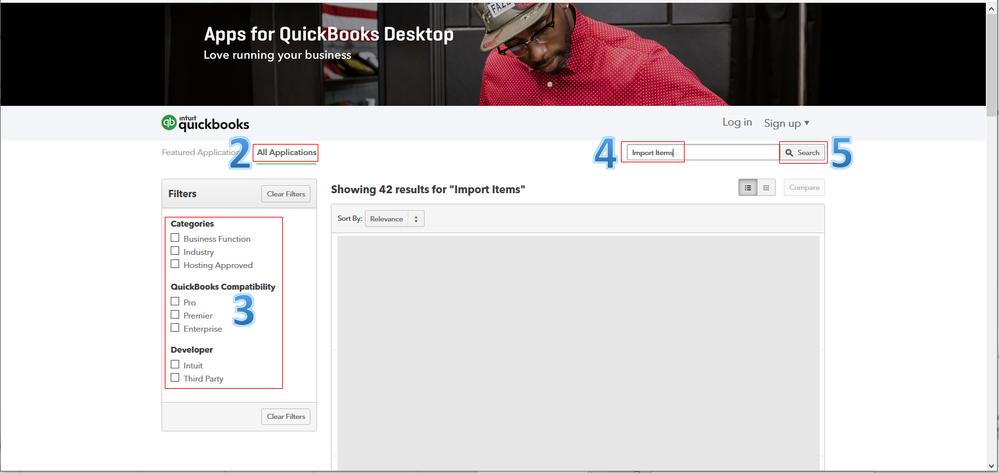
Task: Click 'Apps for QuickBooks Desktop' banner title
Action: (x=329, y=34)
